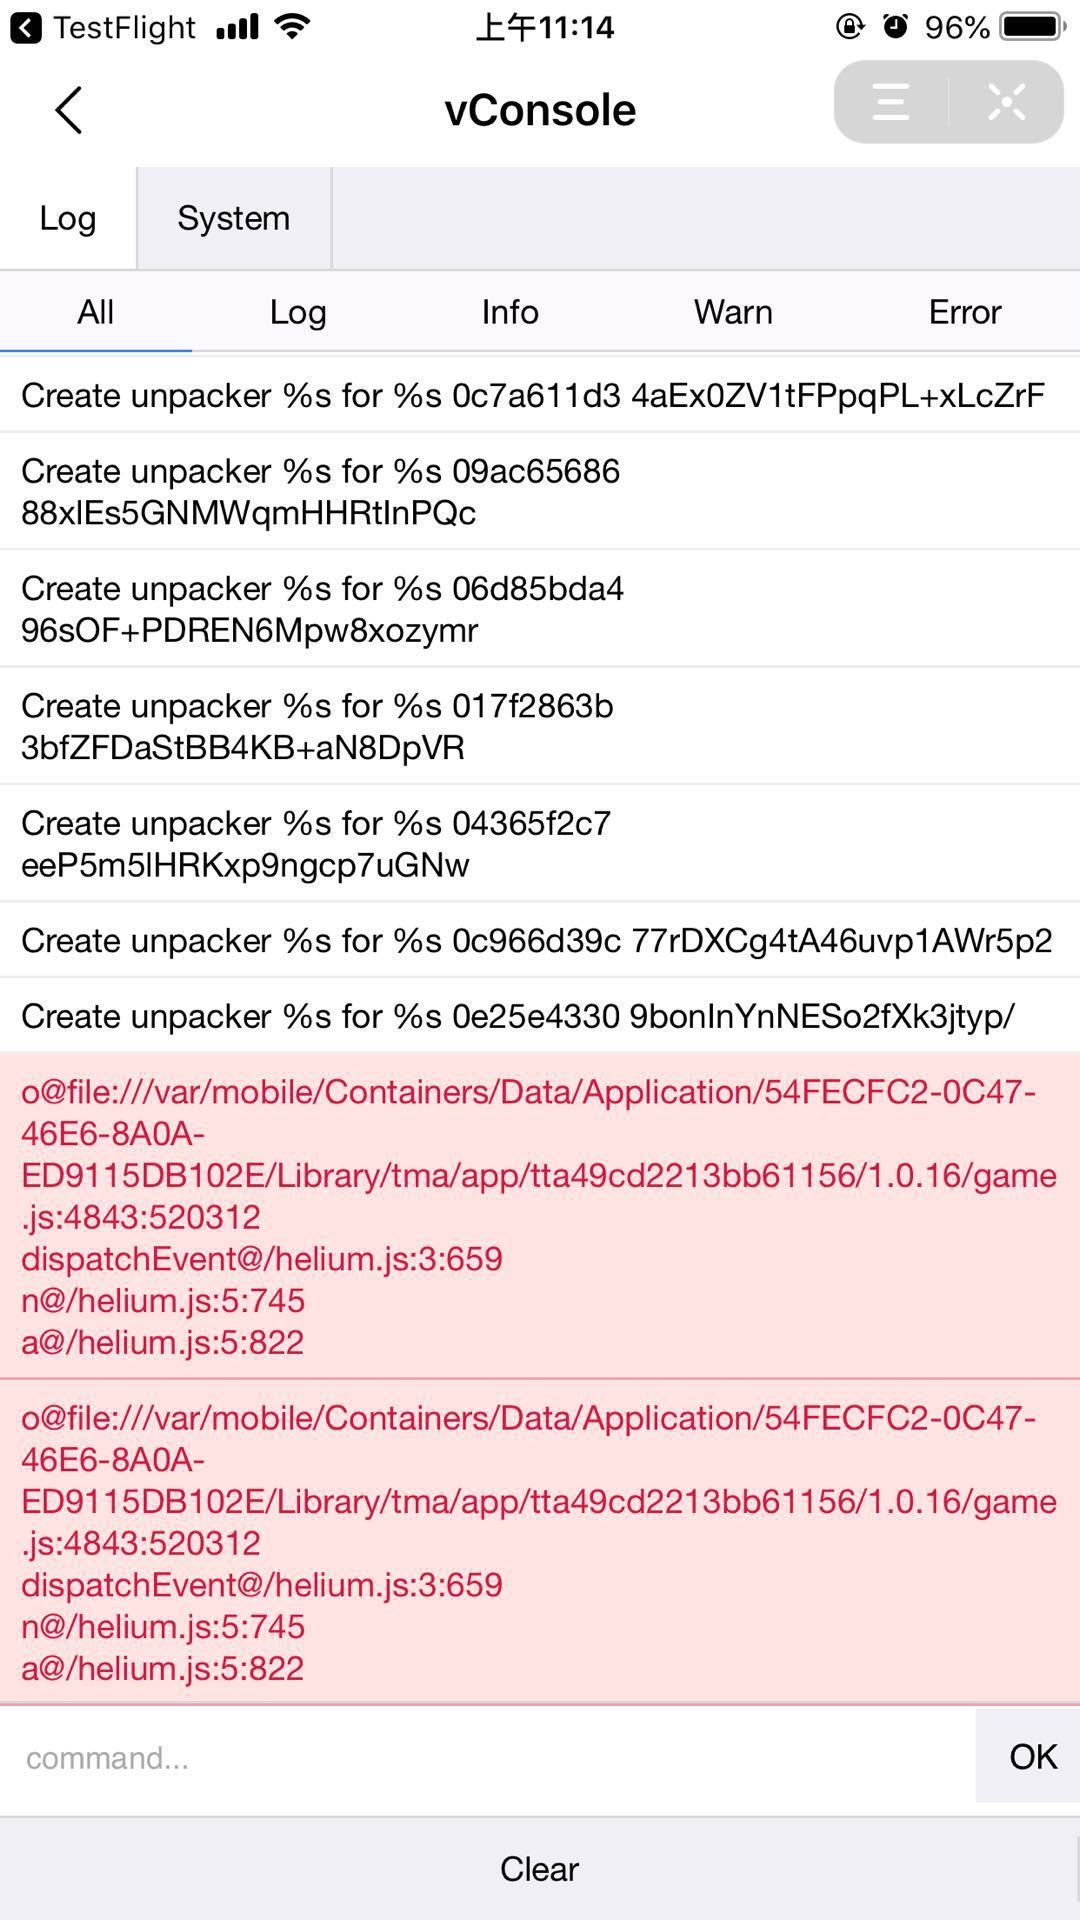Close the mini-program via capsule icon

(1006, 102)
